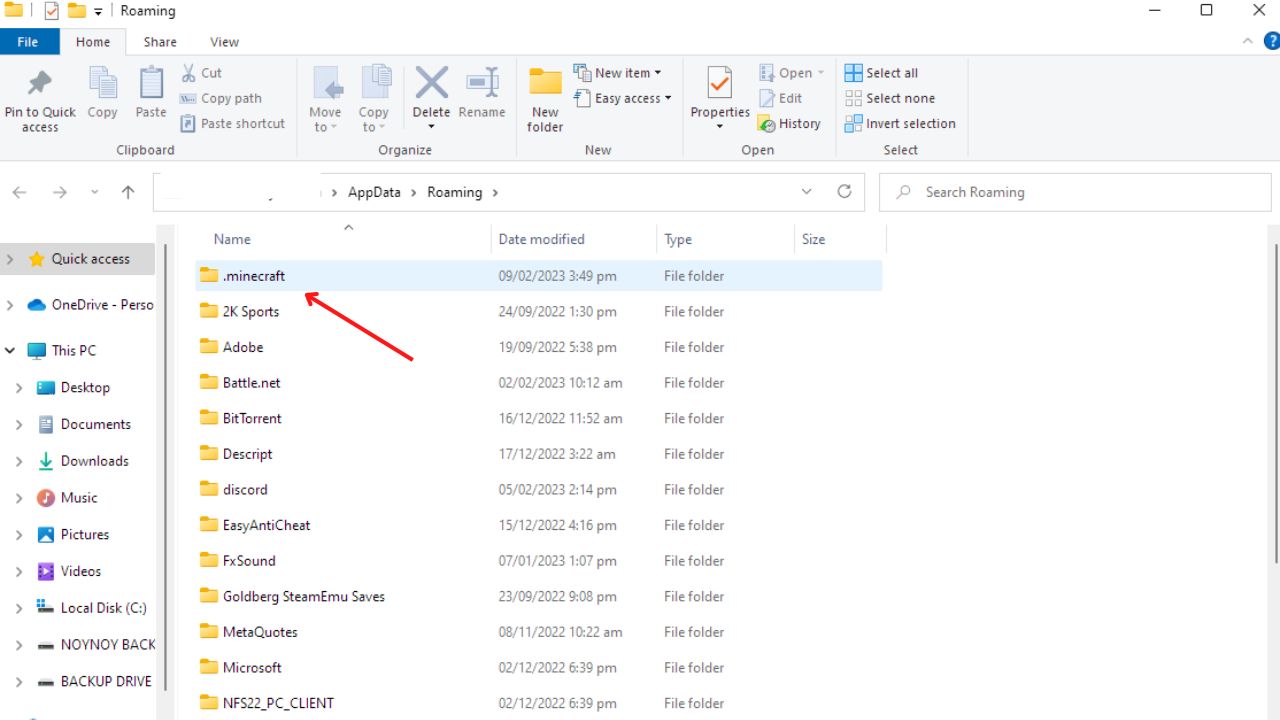Viewport: 1280px width, 720px height.
Task: Create a New folder
Action: click(x=544, y=97)
